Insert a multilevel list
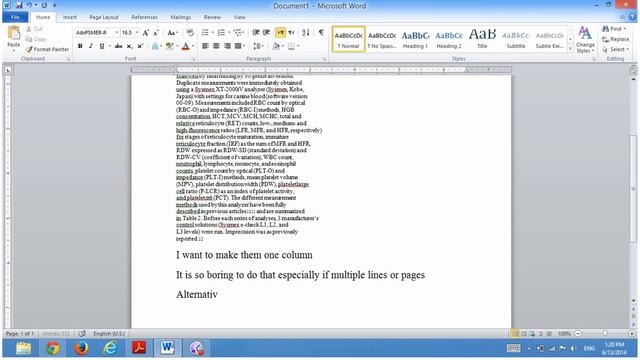 (x=238, y=33)
